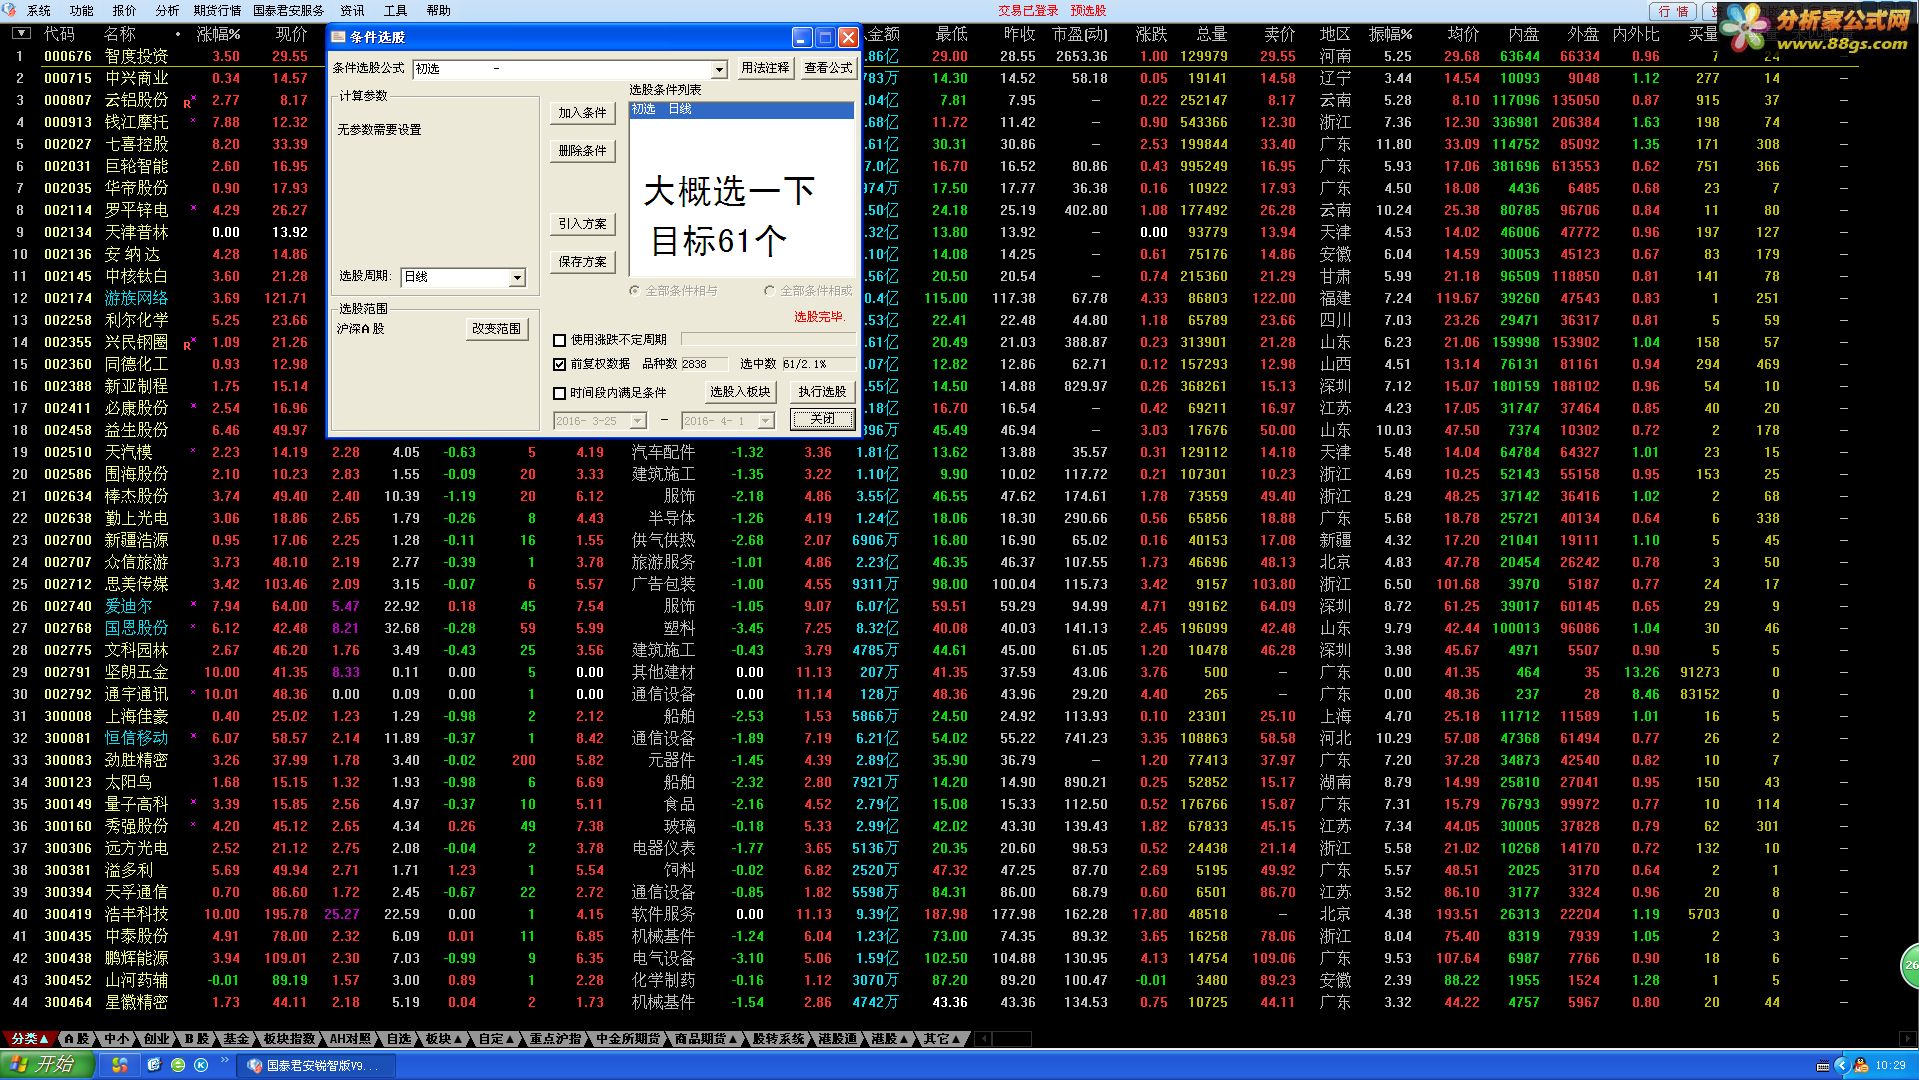Open the 资讯 menu
This screenshot has height=1080, width=1919.
[x=352, y=11]
